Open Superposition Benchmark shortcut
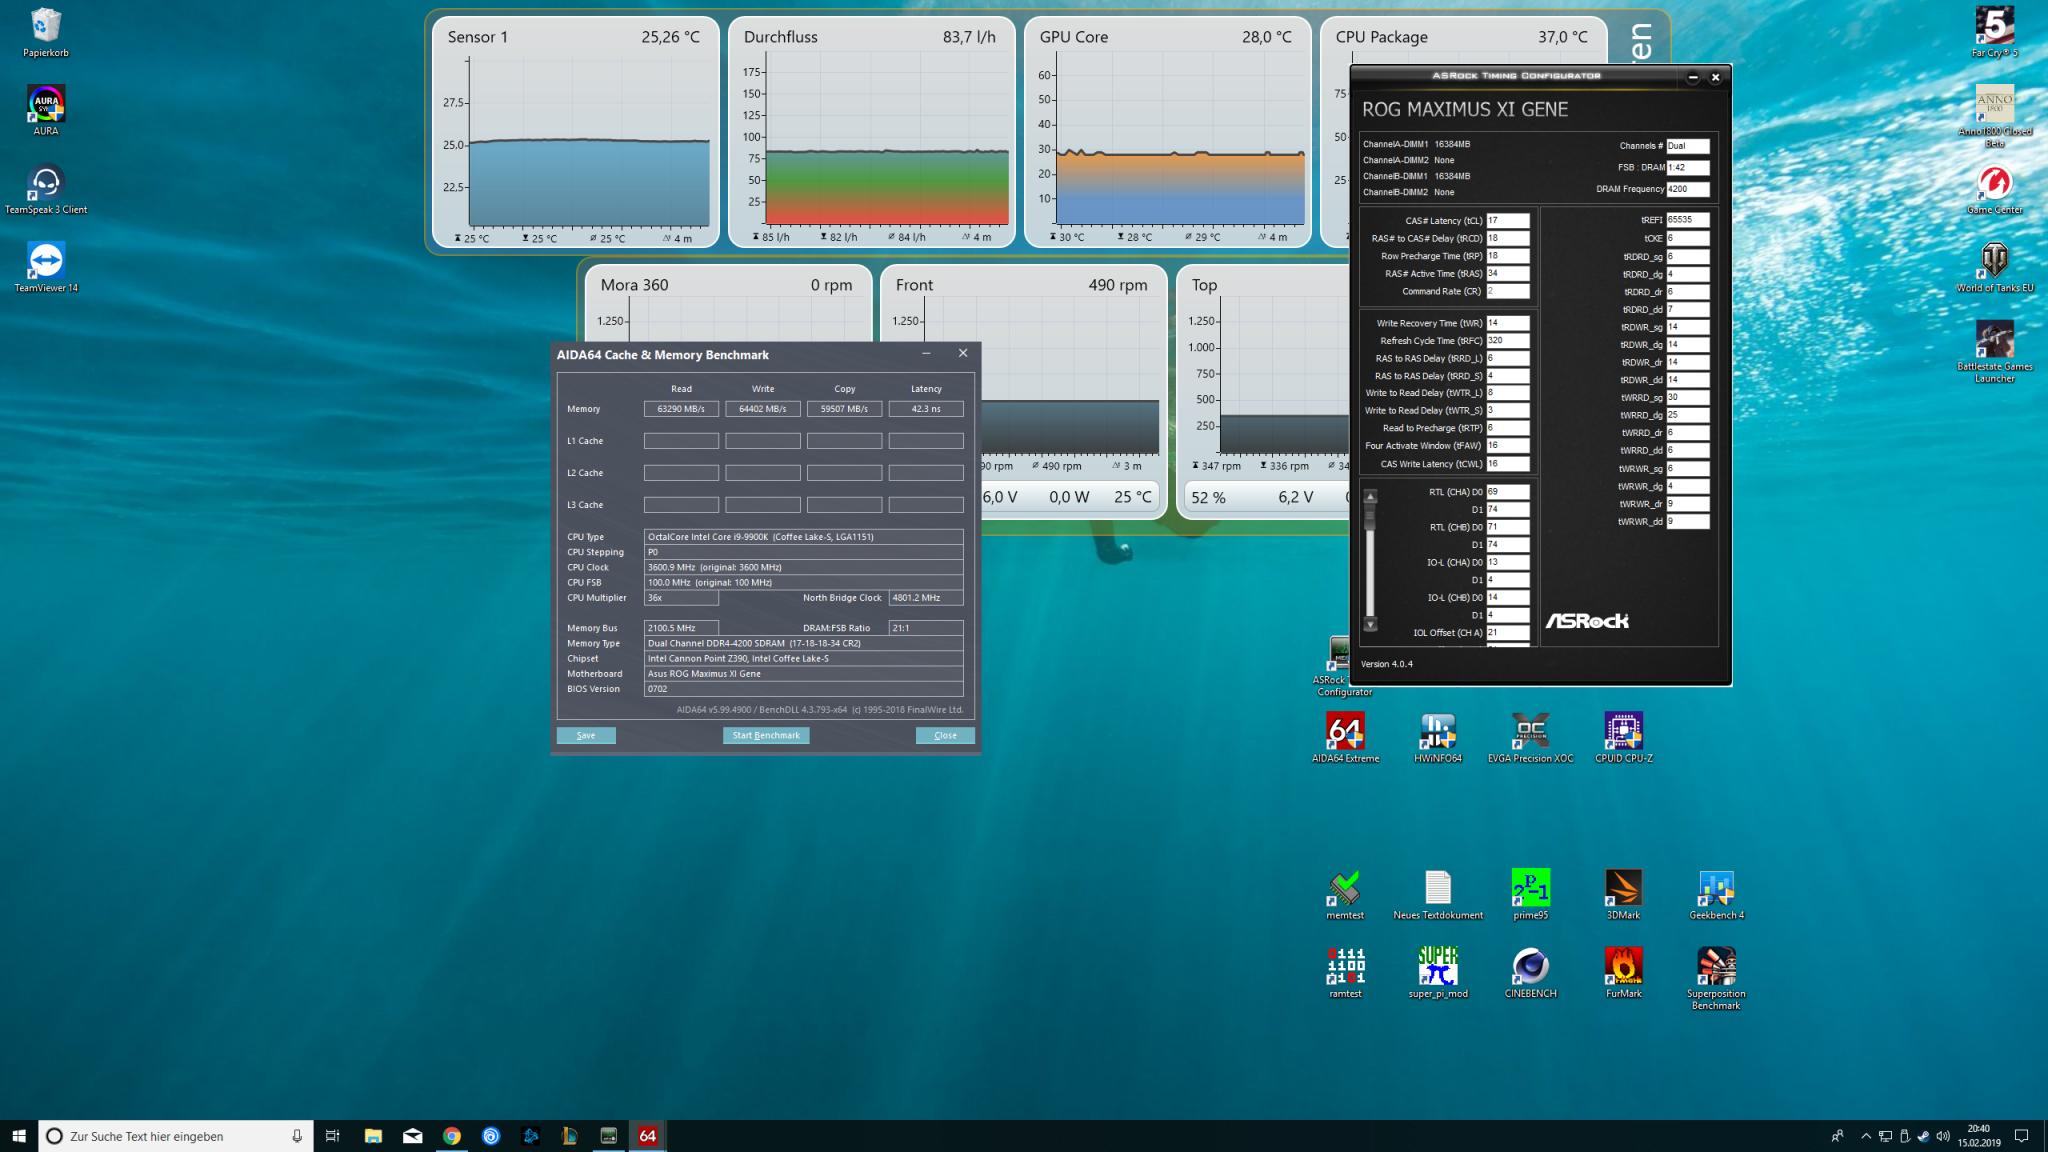The image size is (2048, 1152). [1716, 979]
